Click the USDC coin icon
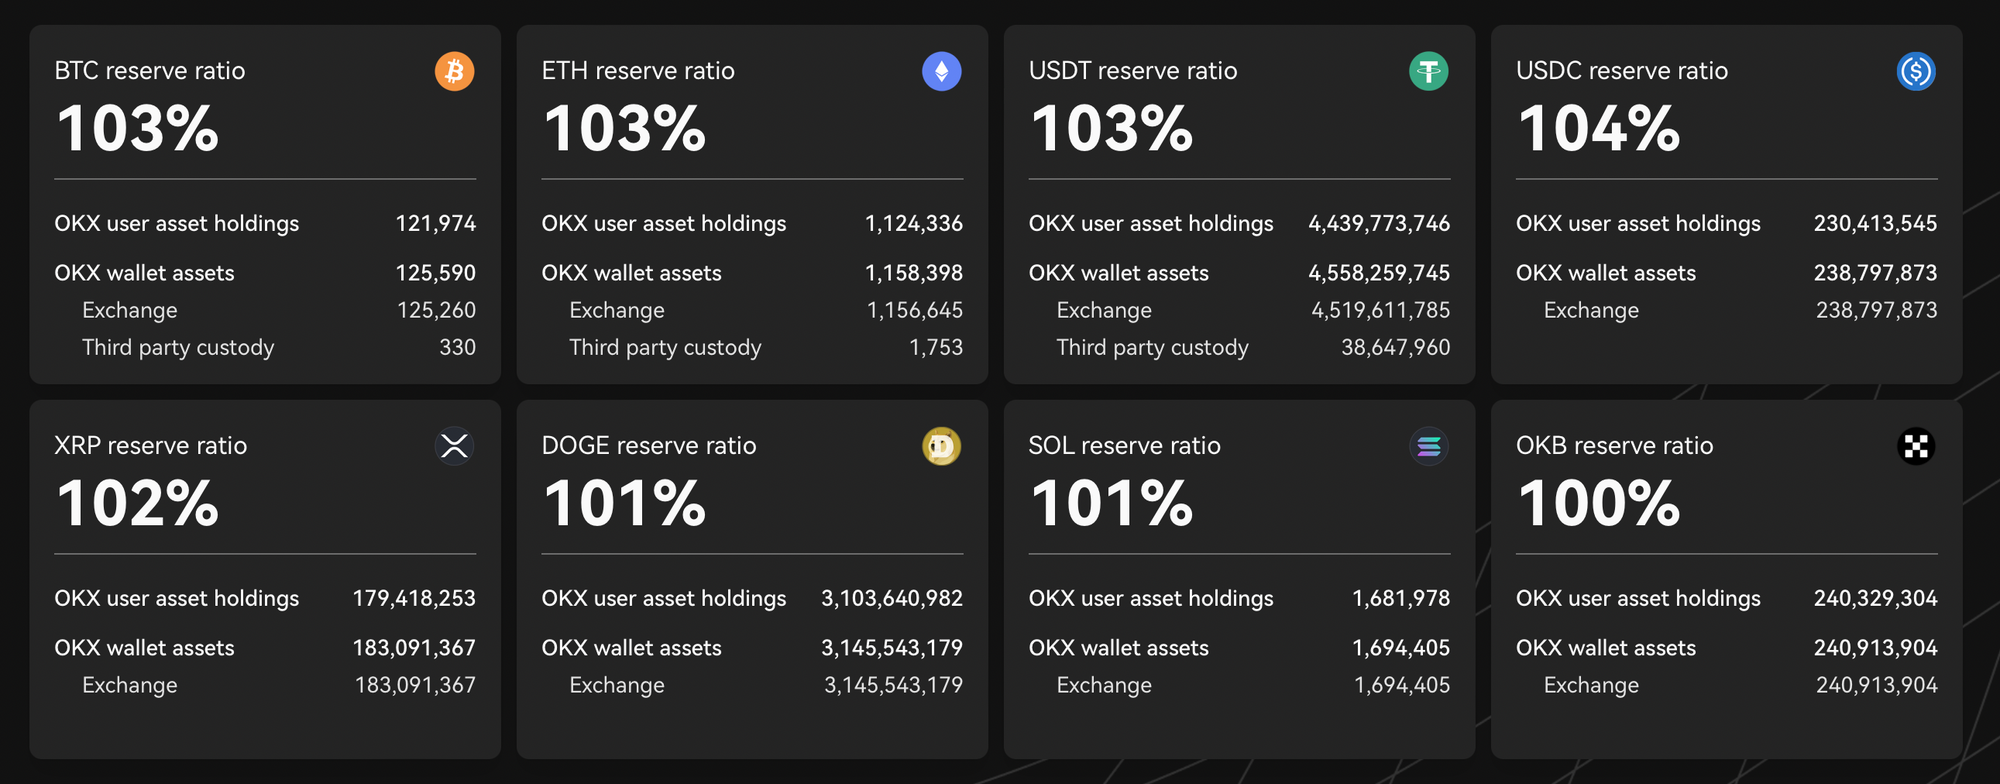Screen dimensions: 2000x784 1916,71
